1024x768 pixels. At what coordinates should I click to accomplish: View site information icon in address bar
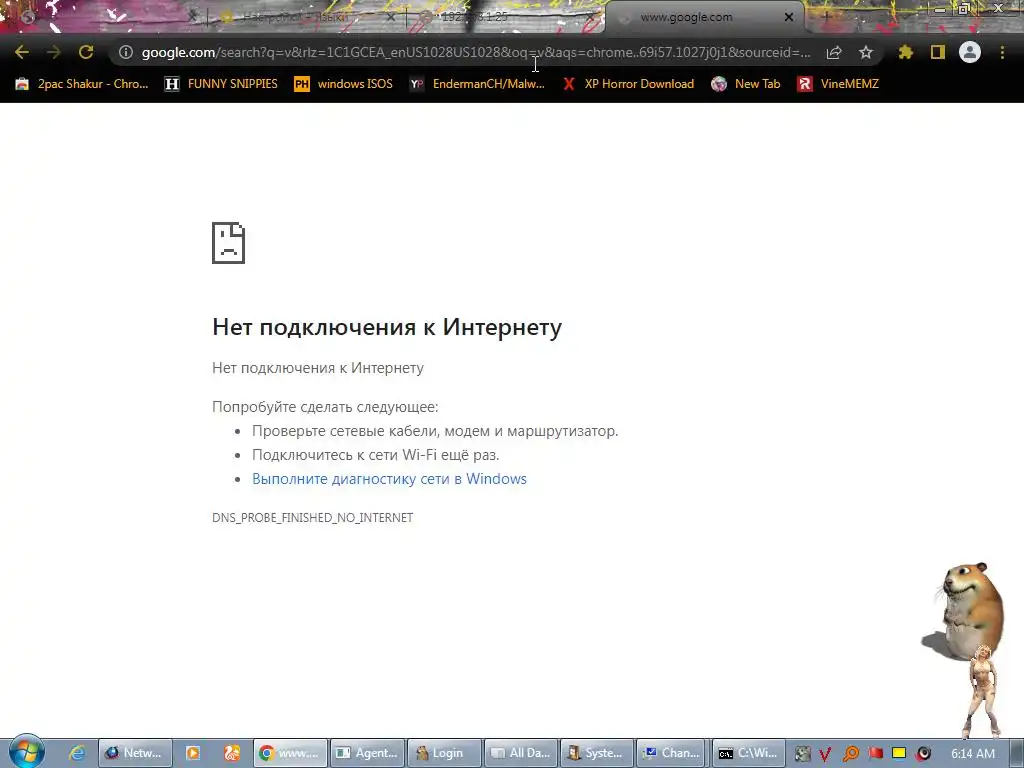(125, 52)
